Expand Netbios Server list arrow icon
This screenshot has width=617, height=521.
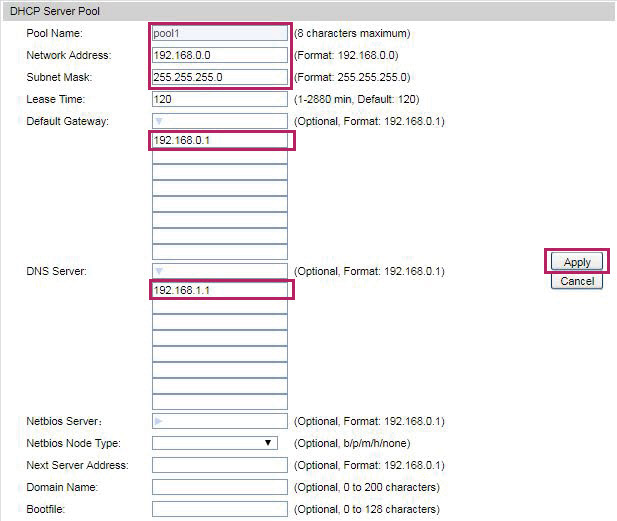click(x=159, y=421)
